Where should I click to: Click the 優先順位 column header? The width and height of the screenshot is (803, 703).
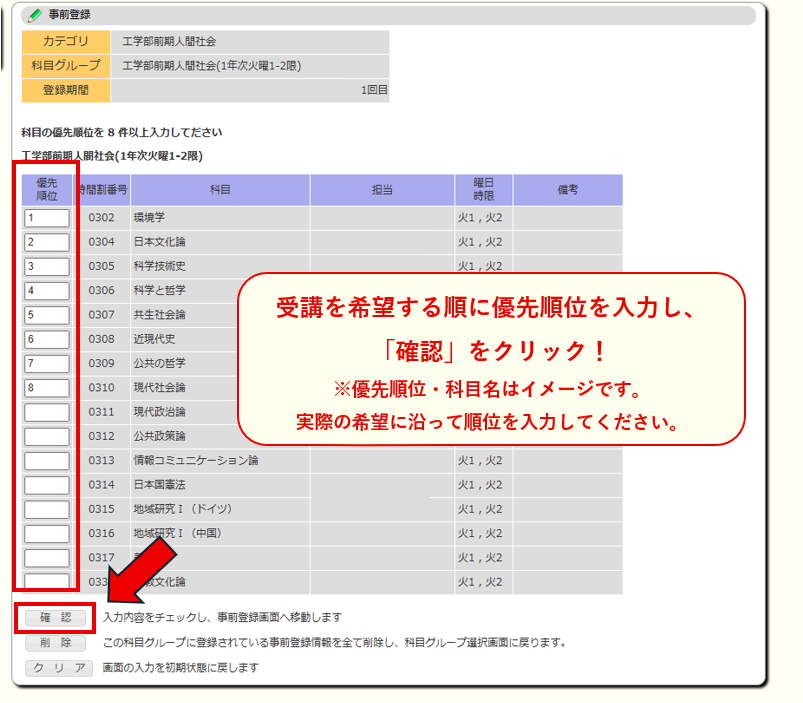(47, 190)
